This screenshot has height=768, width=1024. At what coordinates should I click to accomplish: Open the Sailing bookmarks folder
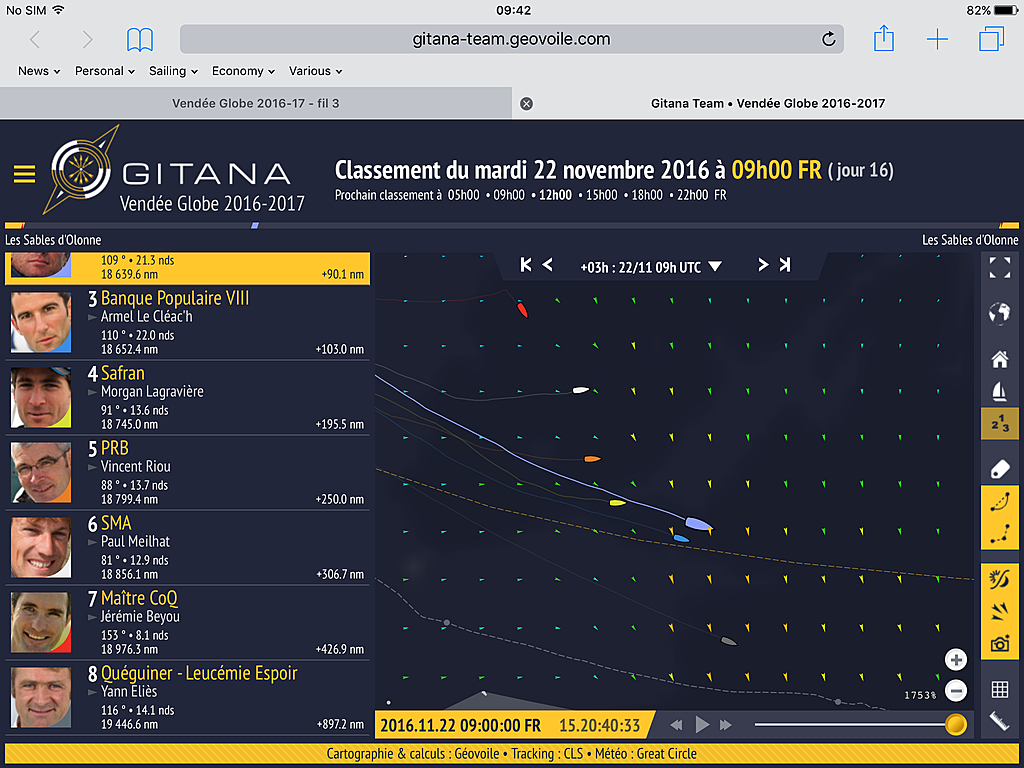point(173,71)
